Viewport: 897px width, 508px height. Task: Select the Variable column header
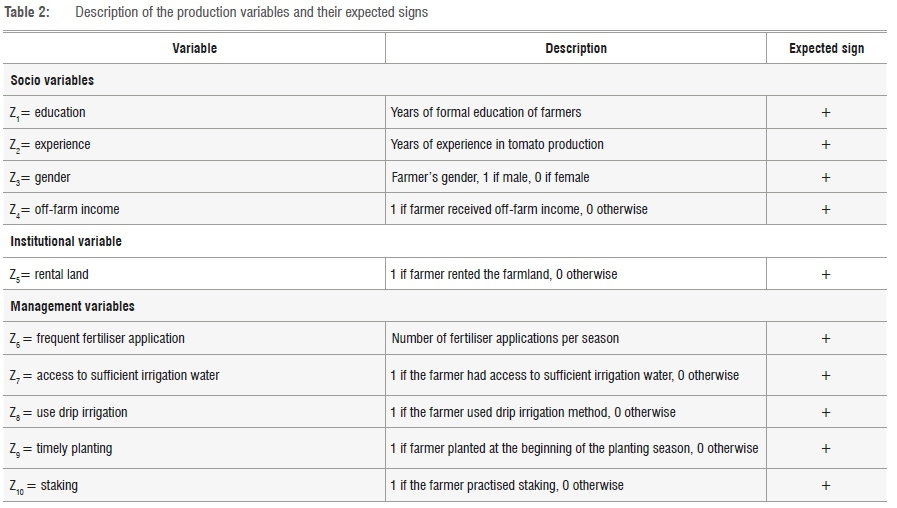point(194,48)
